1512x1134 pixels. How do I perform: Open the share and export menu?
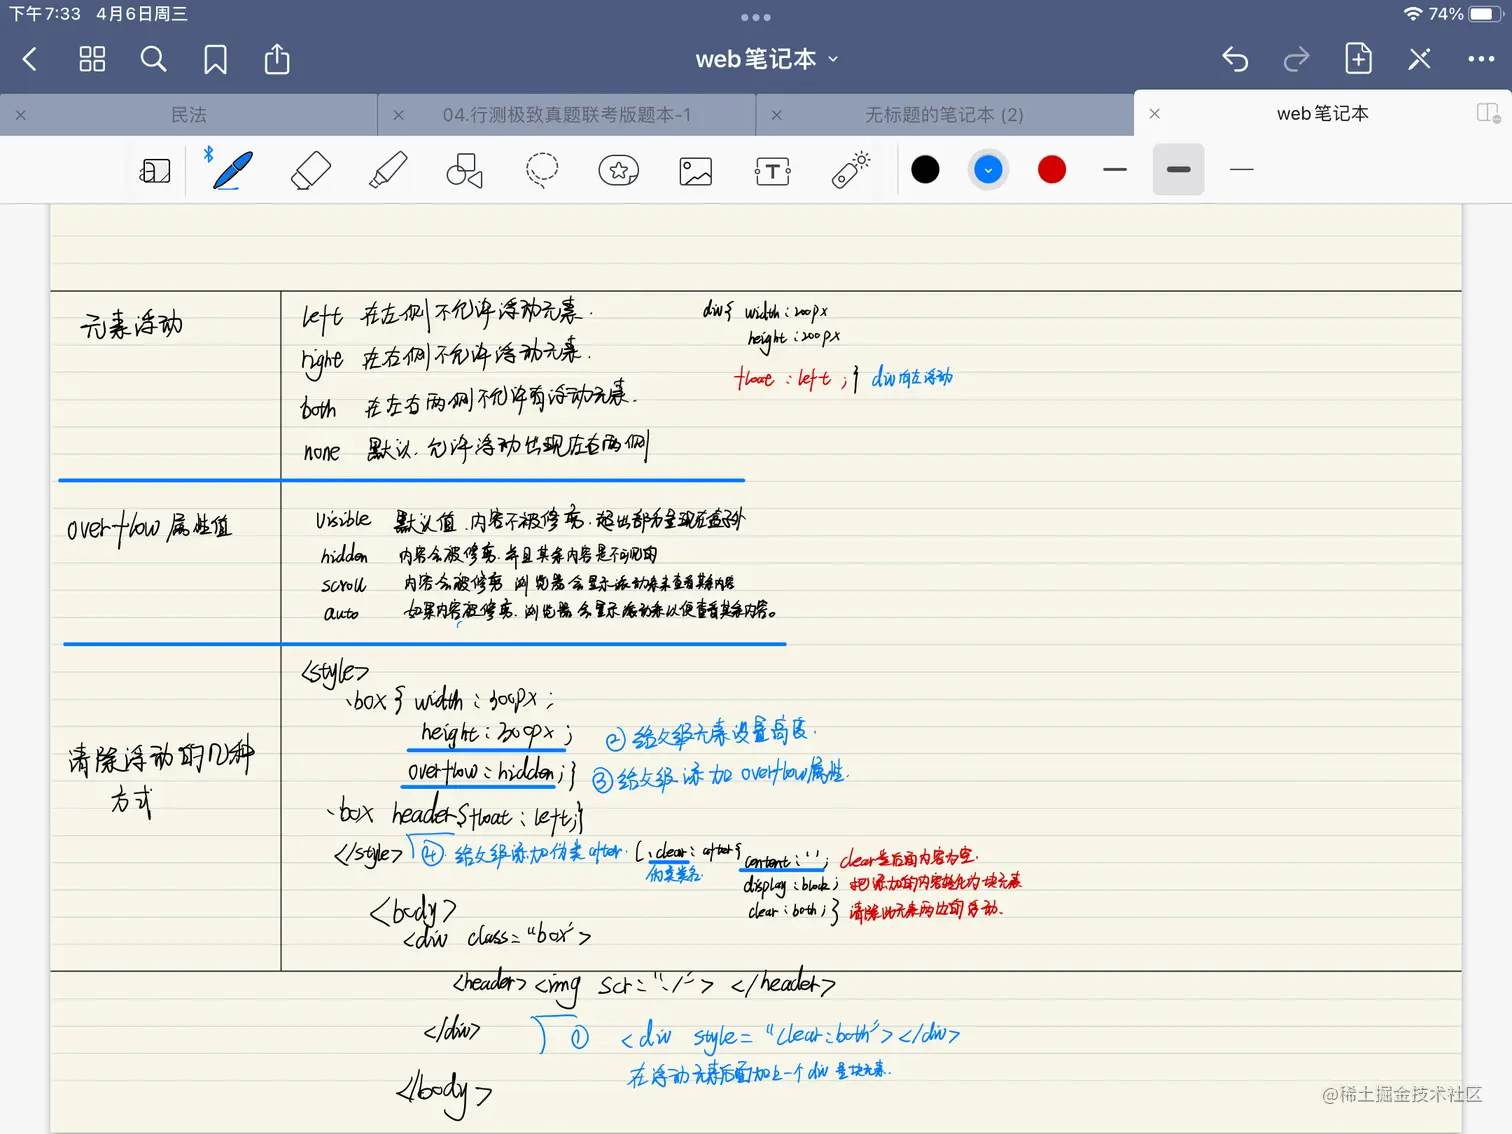coord(277,59)
